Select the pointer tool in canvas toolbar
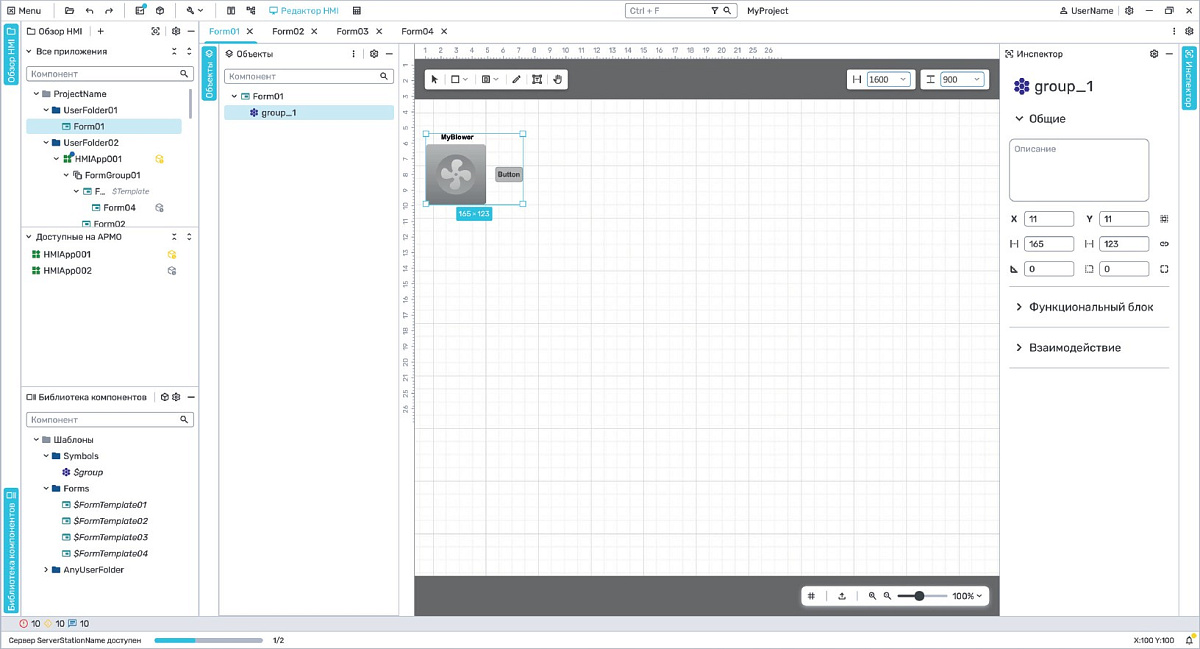The width and height of the screenshot is (1200, 649). click(434, 79)
